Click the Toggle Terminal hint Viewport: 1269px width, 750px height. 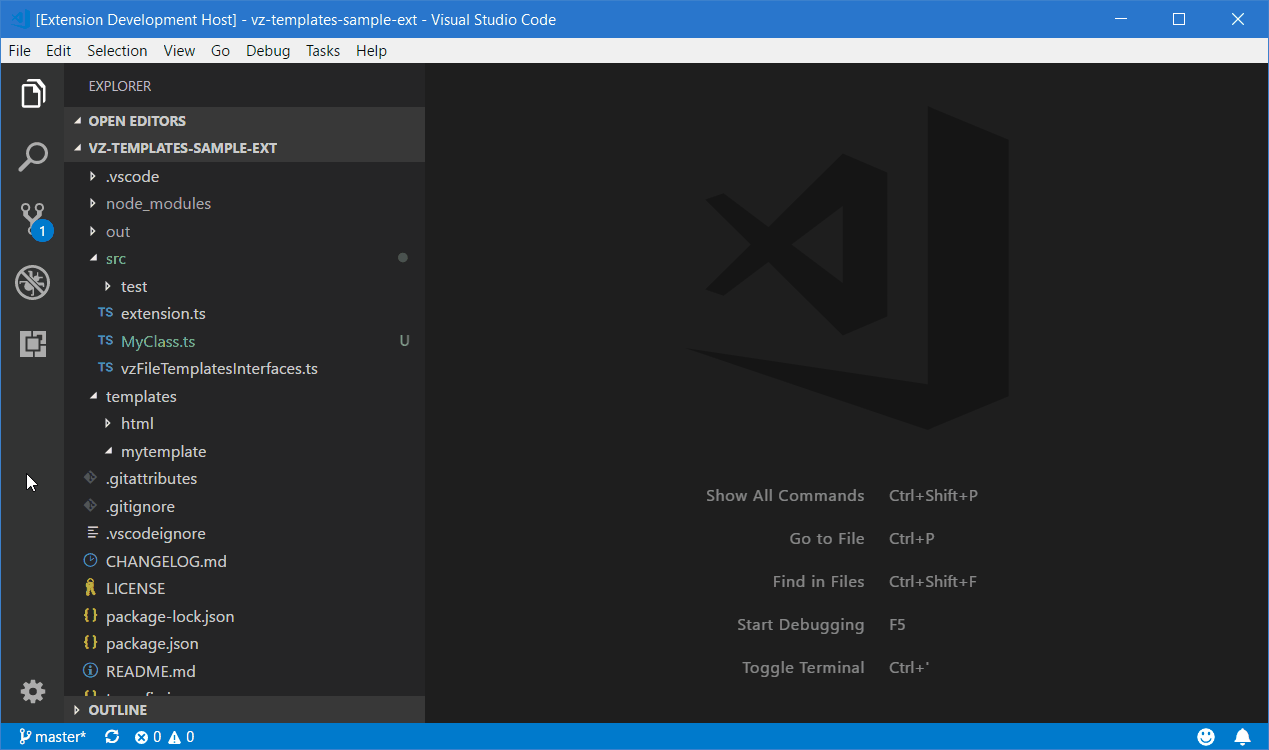pos(803,667)
